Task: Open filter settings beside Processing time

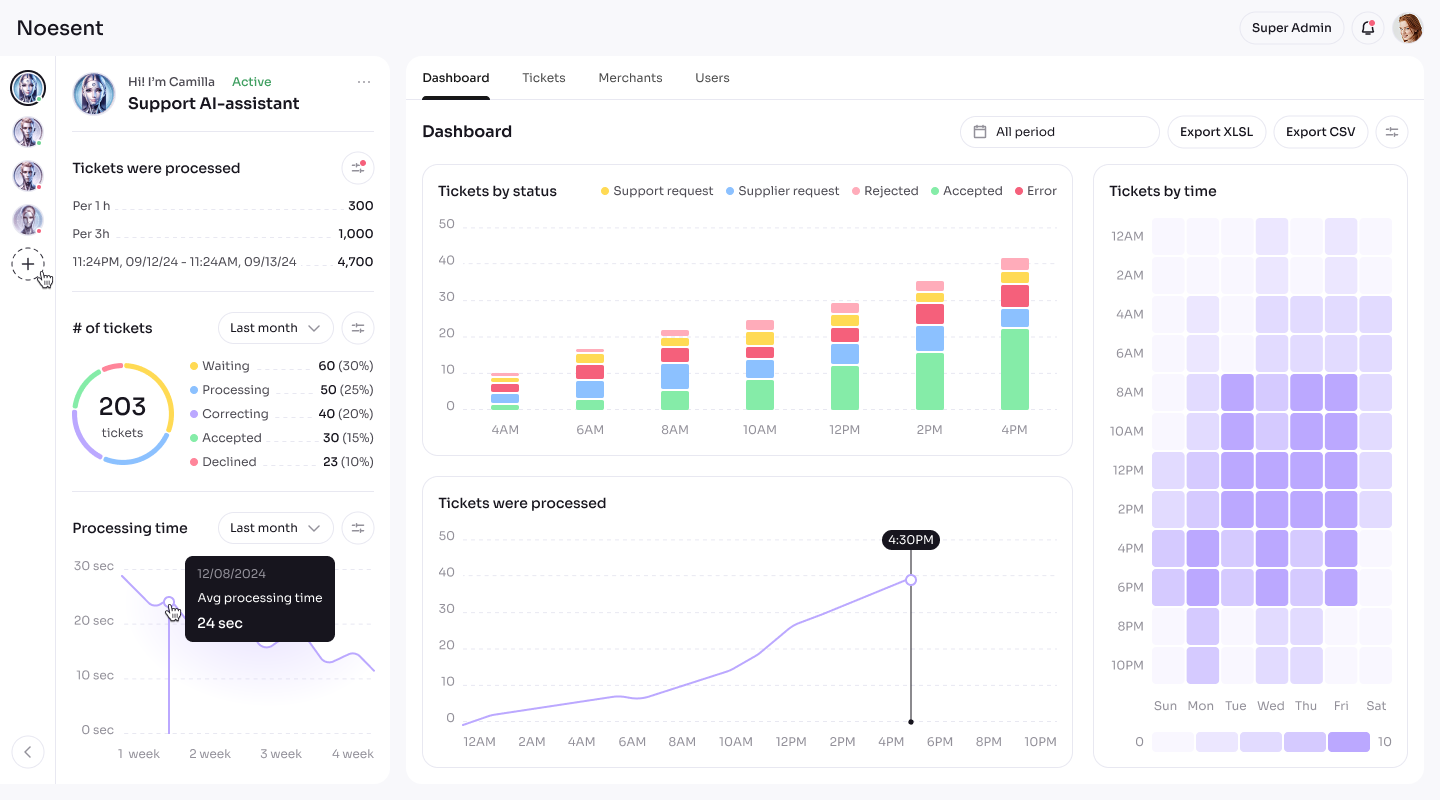Action: pyautogui.click(x=358, y=528)
